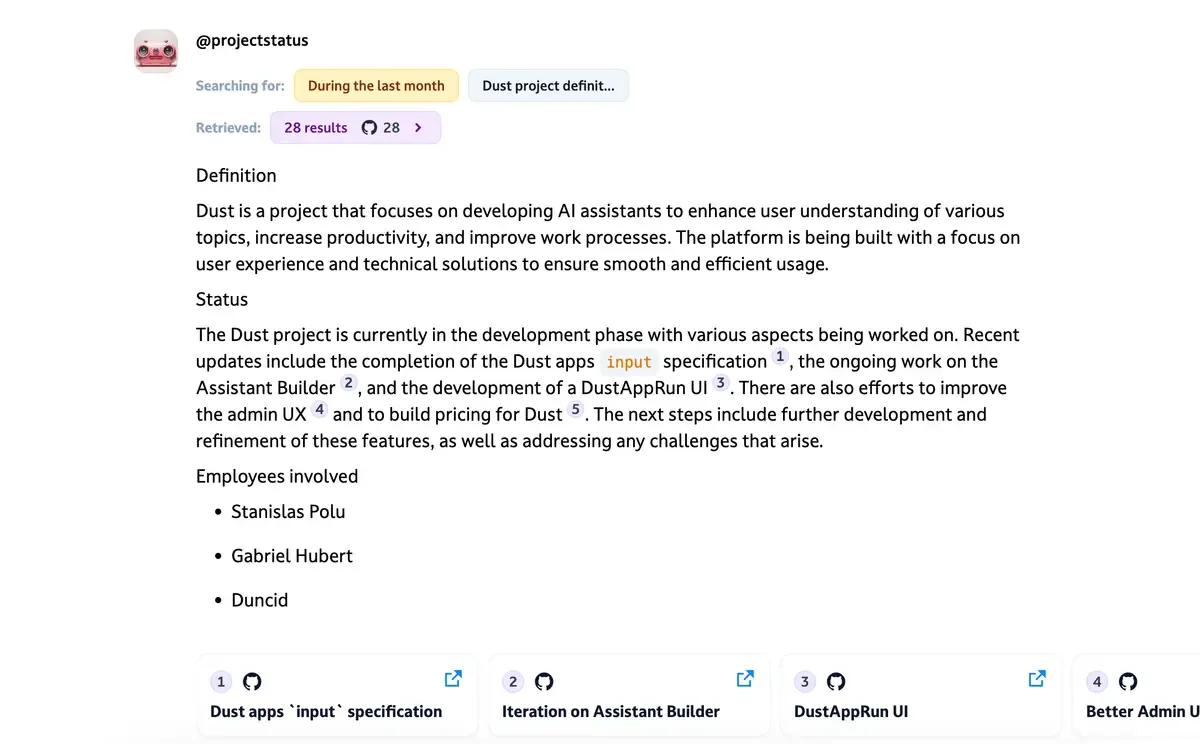Click the GitHub logo on the DustAppRun UI card
This screenshot has width=1200, height=744.
[x=836, y=681]
